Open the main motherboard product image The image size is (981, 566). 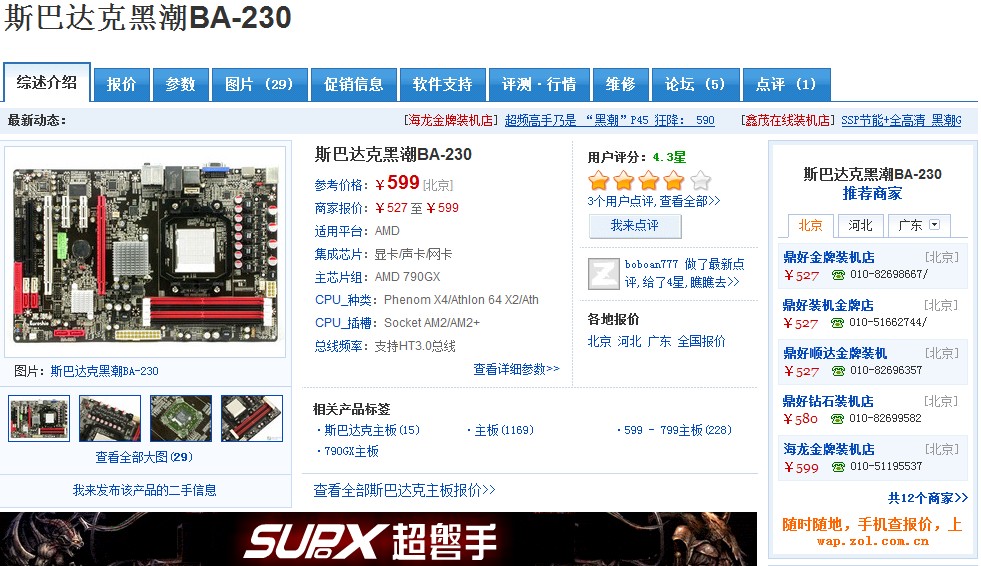(145, 252)
